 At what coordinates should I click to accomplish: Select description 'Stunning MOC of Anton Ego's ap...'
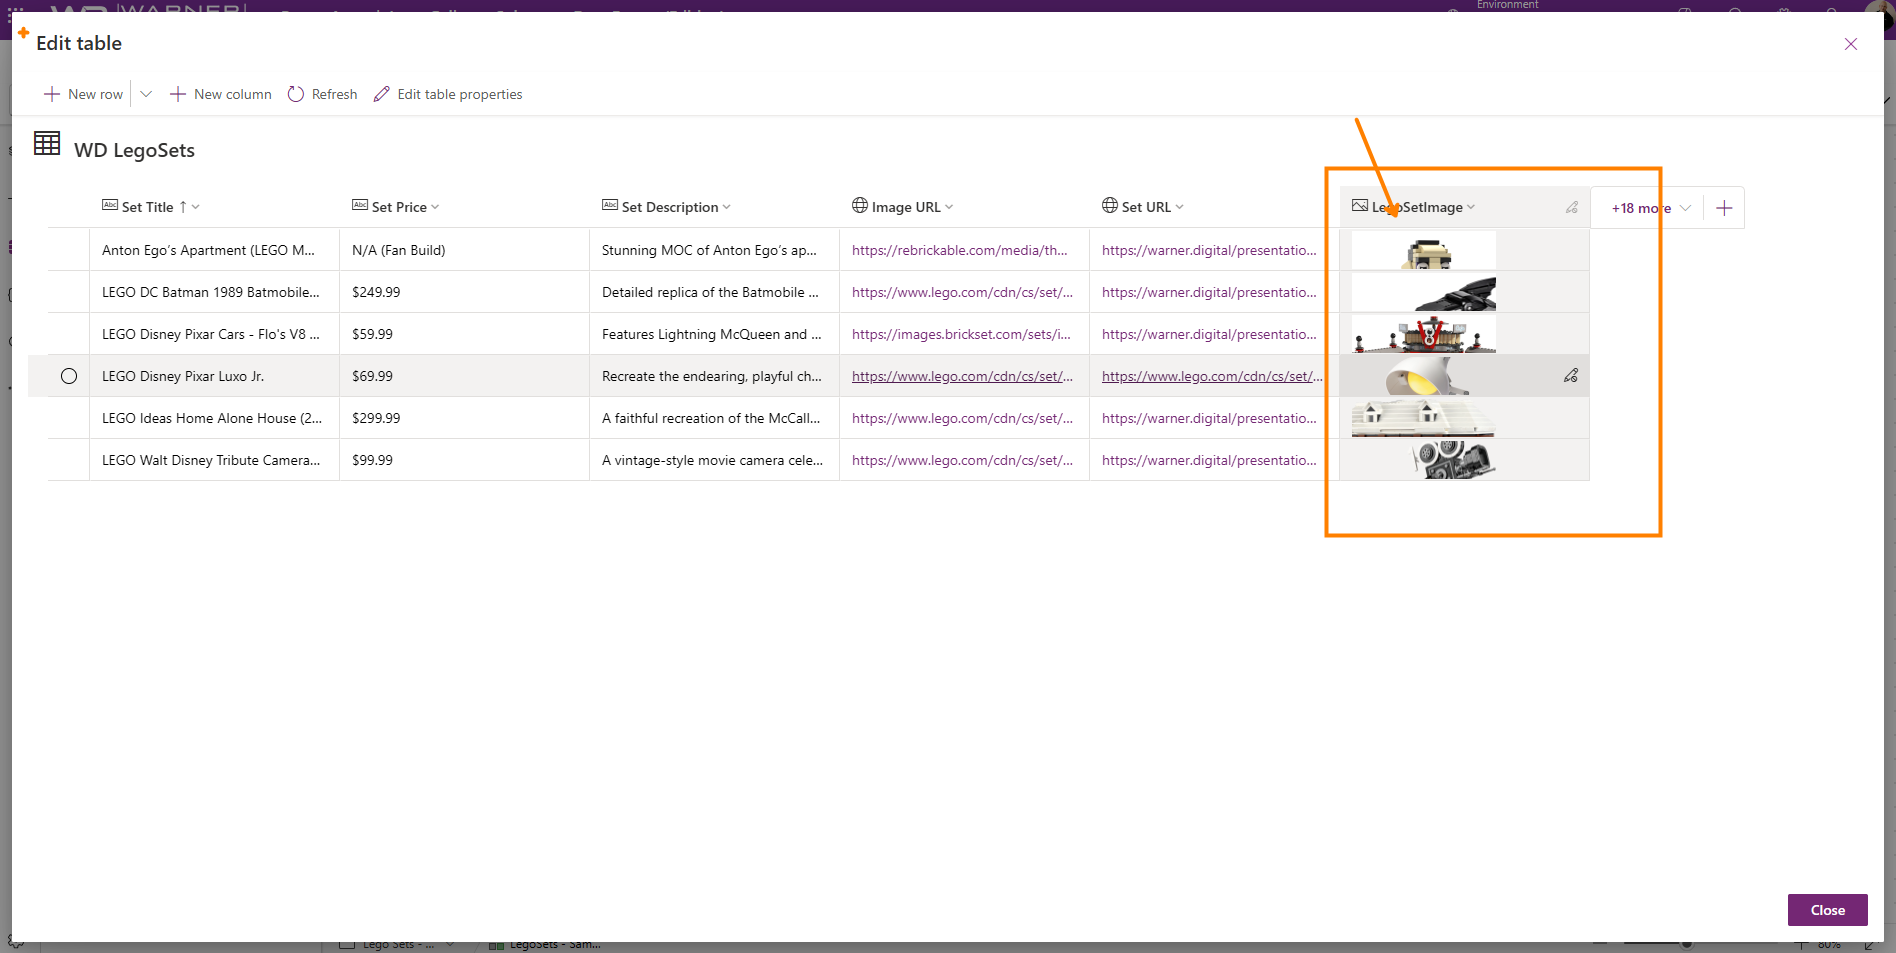coord(714,250)
